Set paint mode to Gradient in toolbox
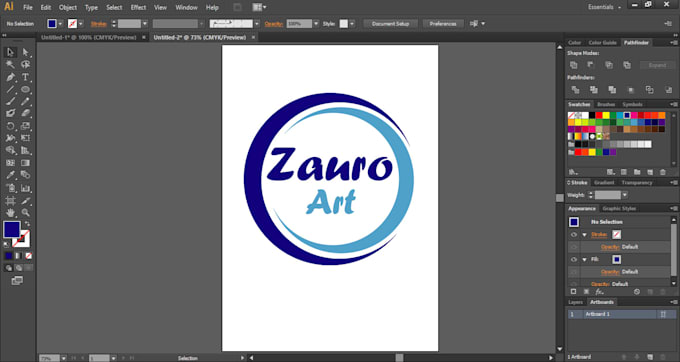Image resolution: width=680 pixels, height=362 pixels. [x=19, y=256]
